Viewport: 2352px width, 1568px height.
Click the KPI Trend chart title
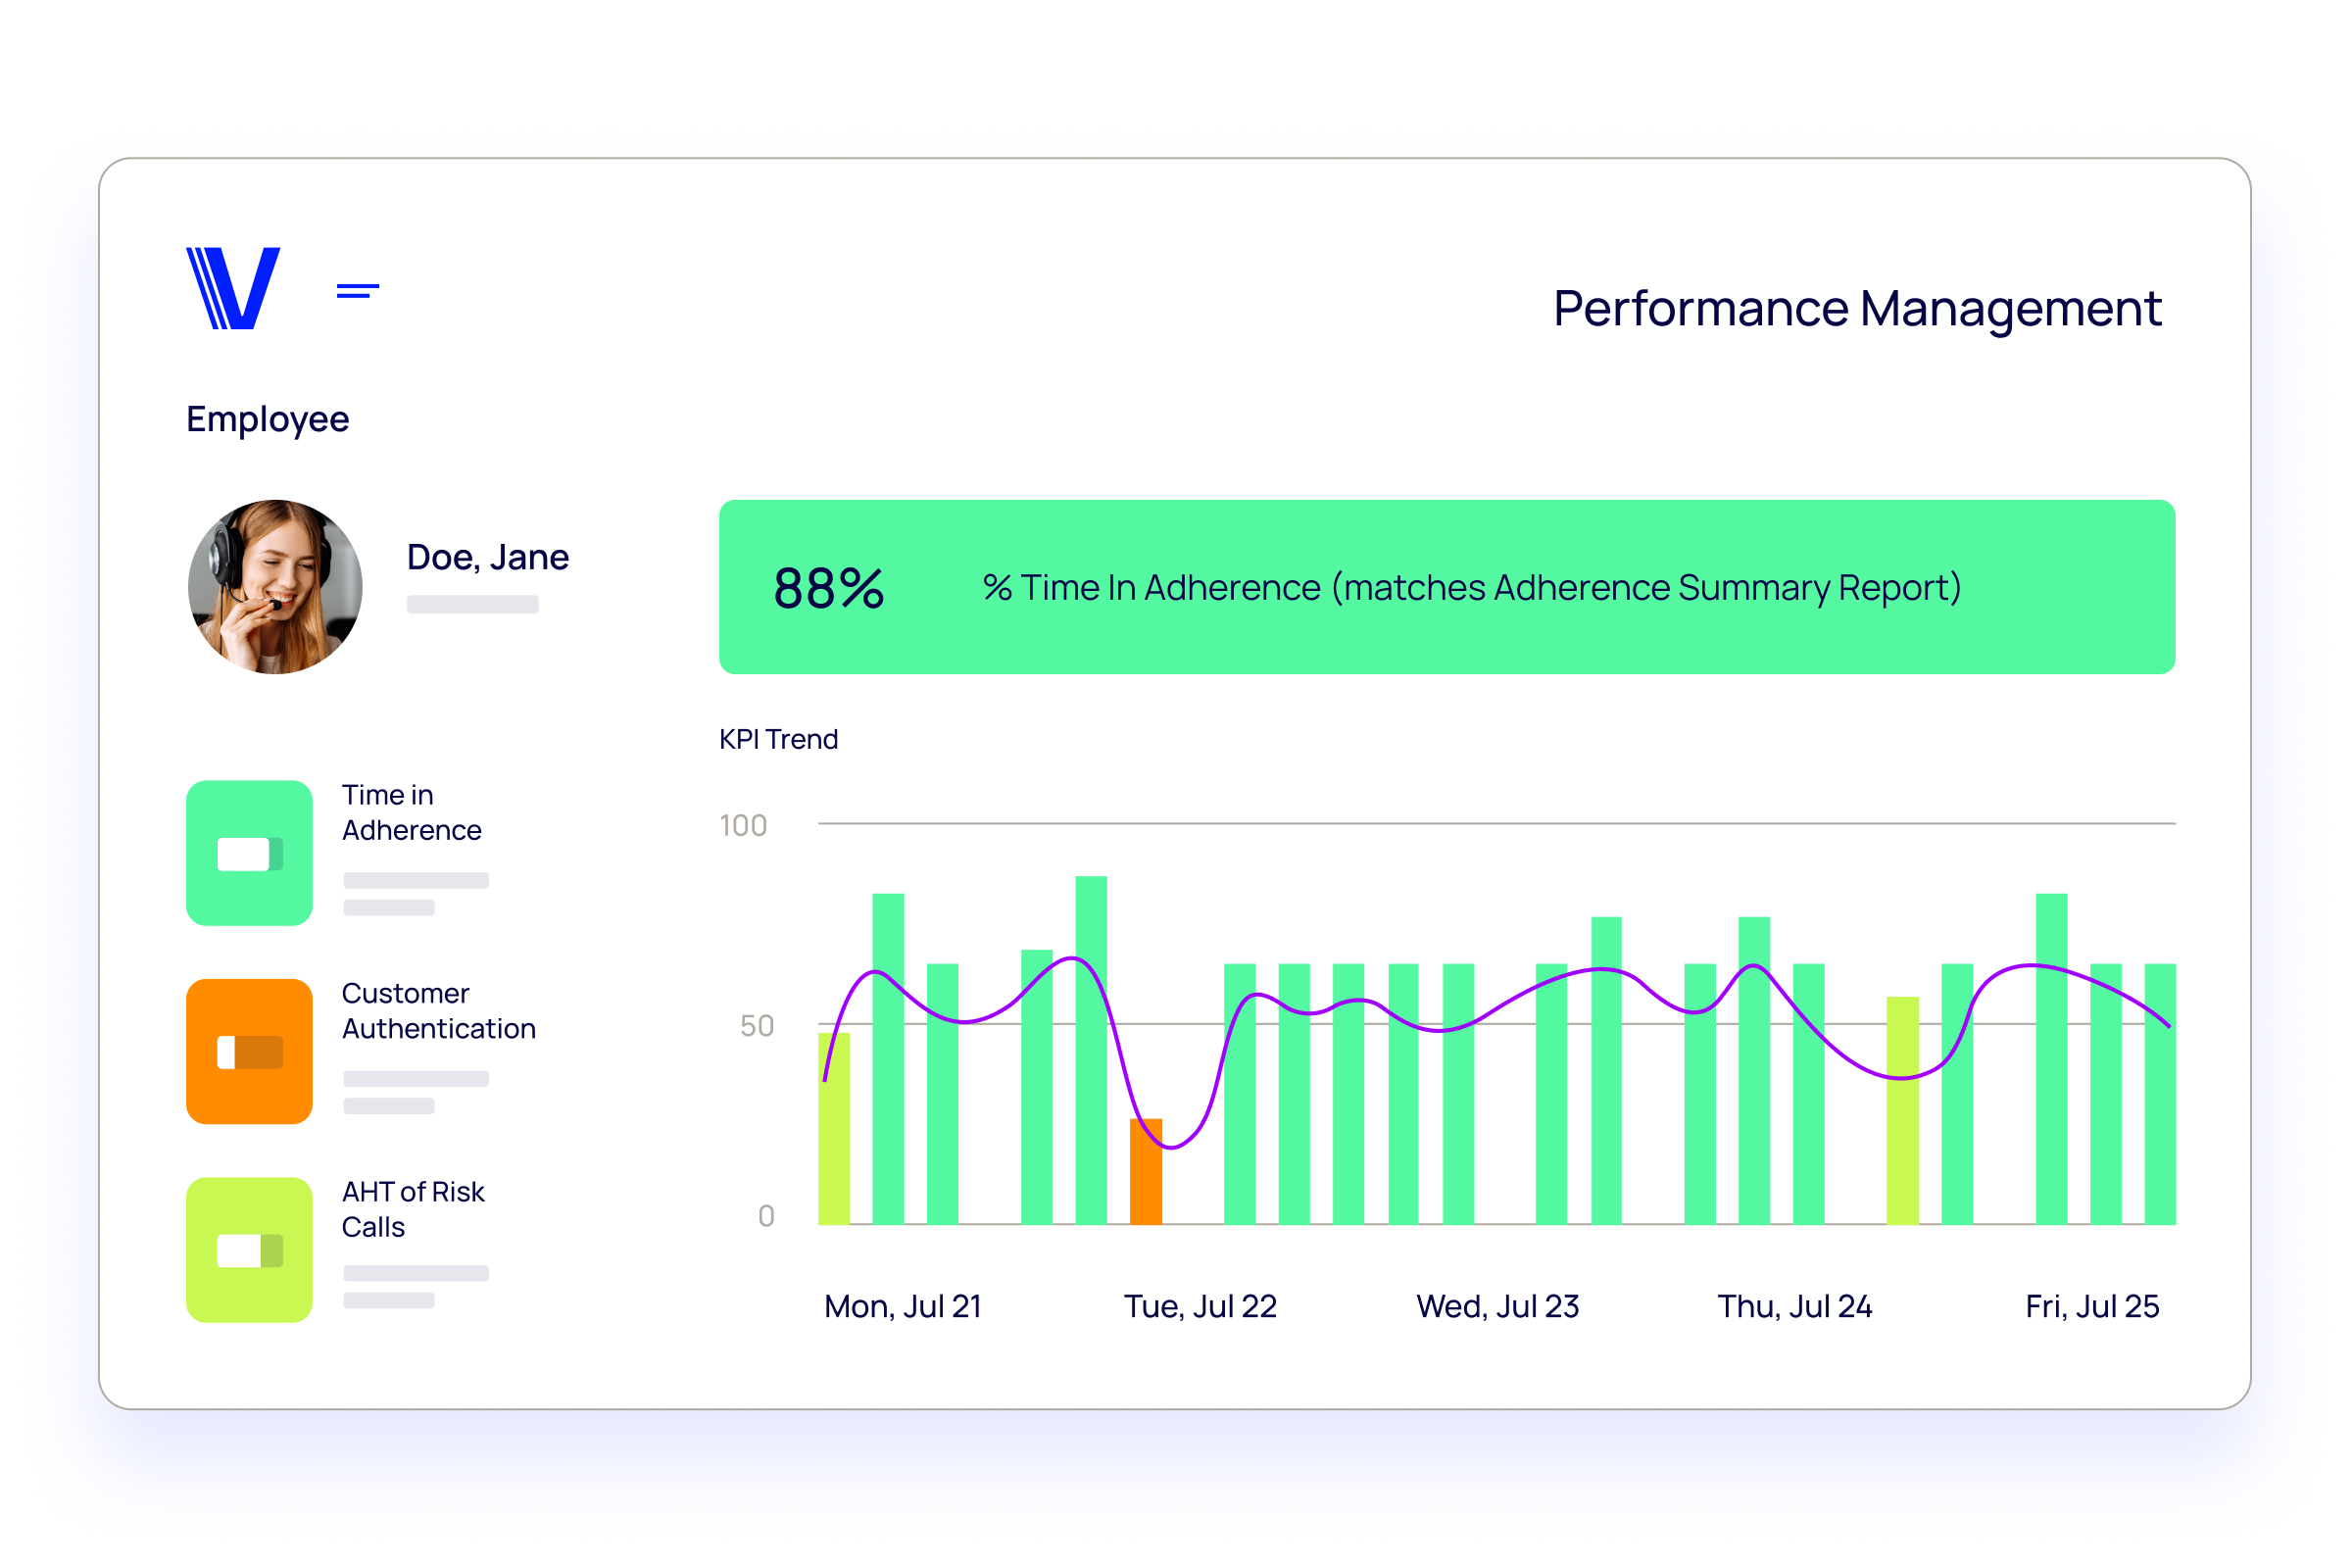(779, 739)
